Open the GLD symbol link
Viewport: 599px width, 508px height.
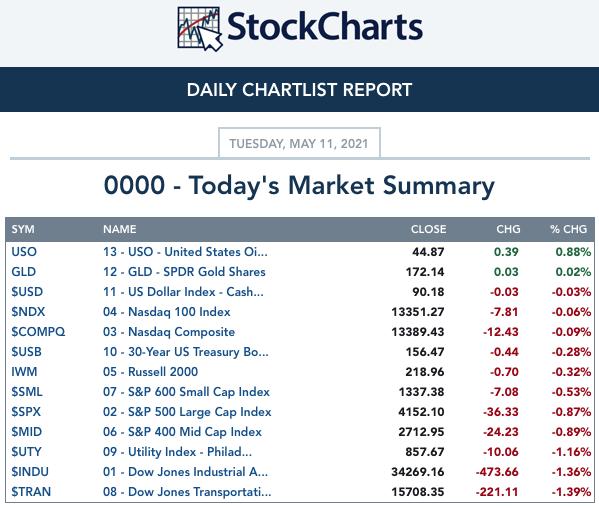coord(24,272)
